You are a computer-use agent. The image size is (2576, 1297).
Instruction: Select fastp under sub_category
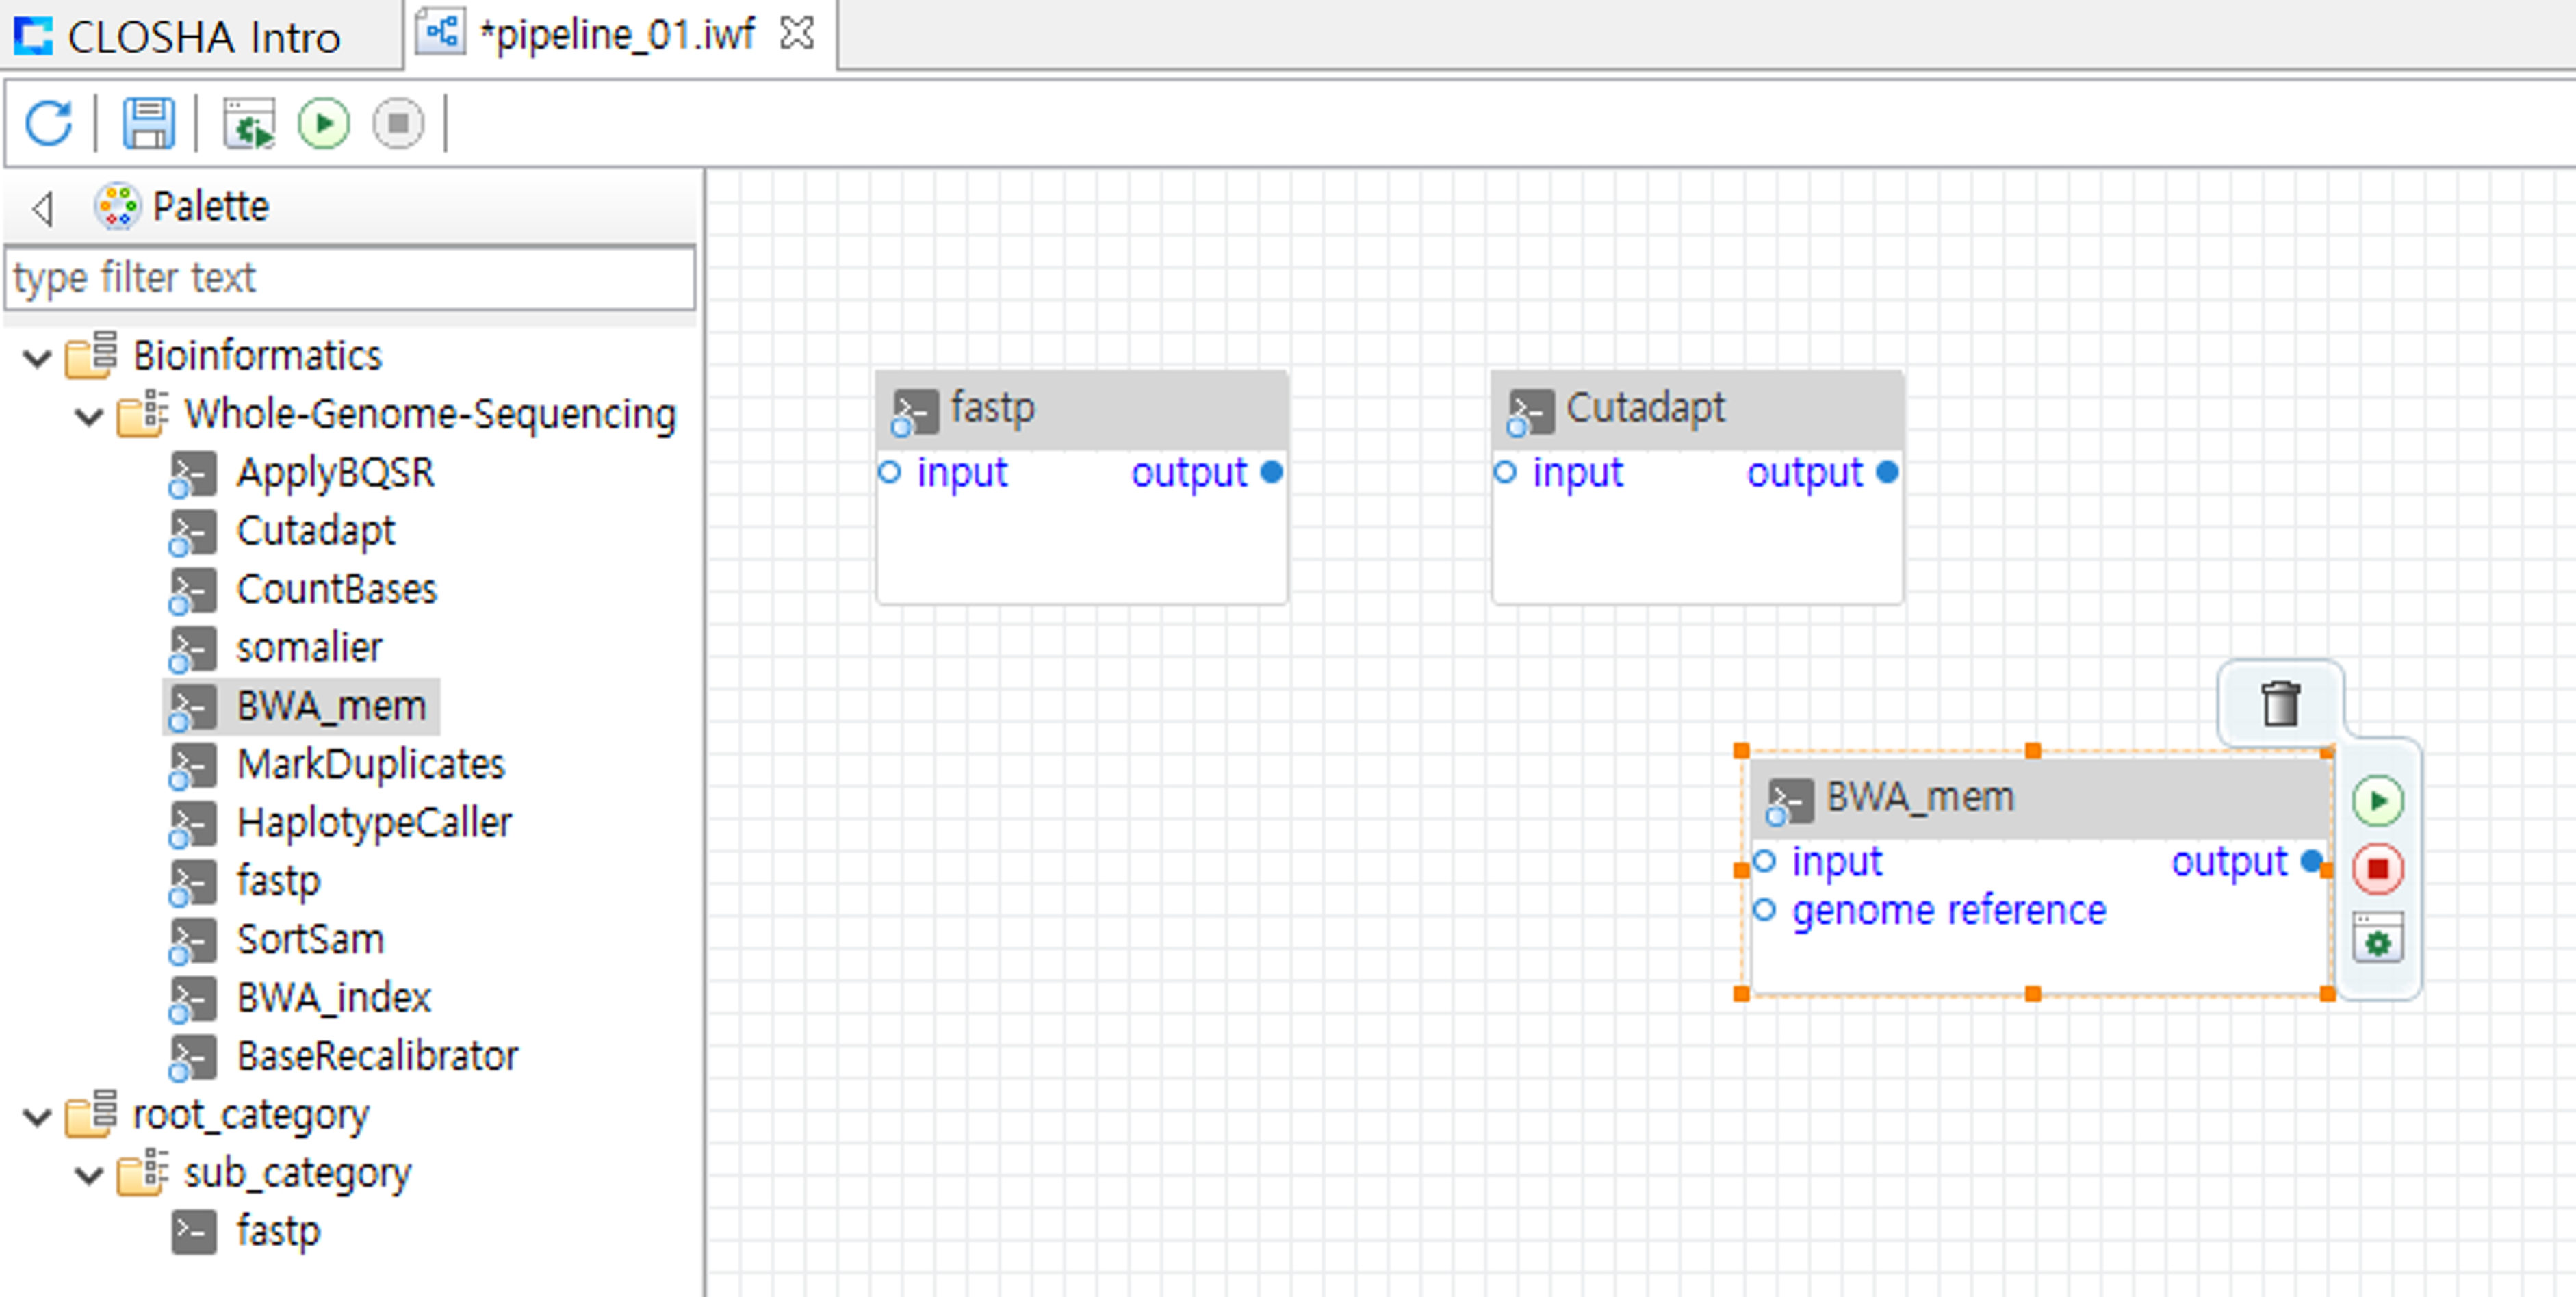pyautogui.click(x=278, y=1231)
